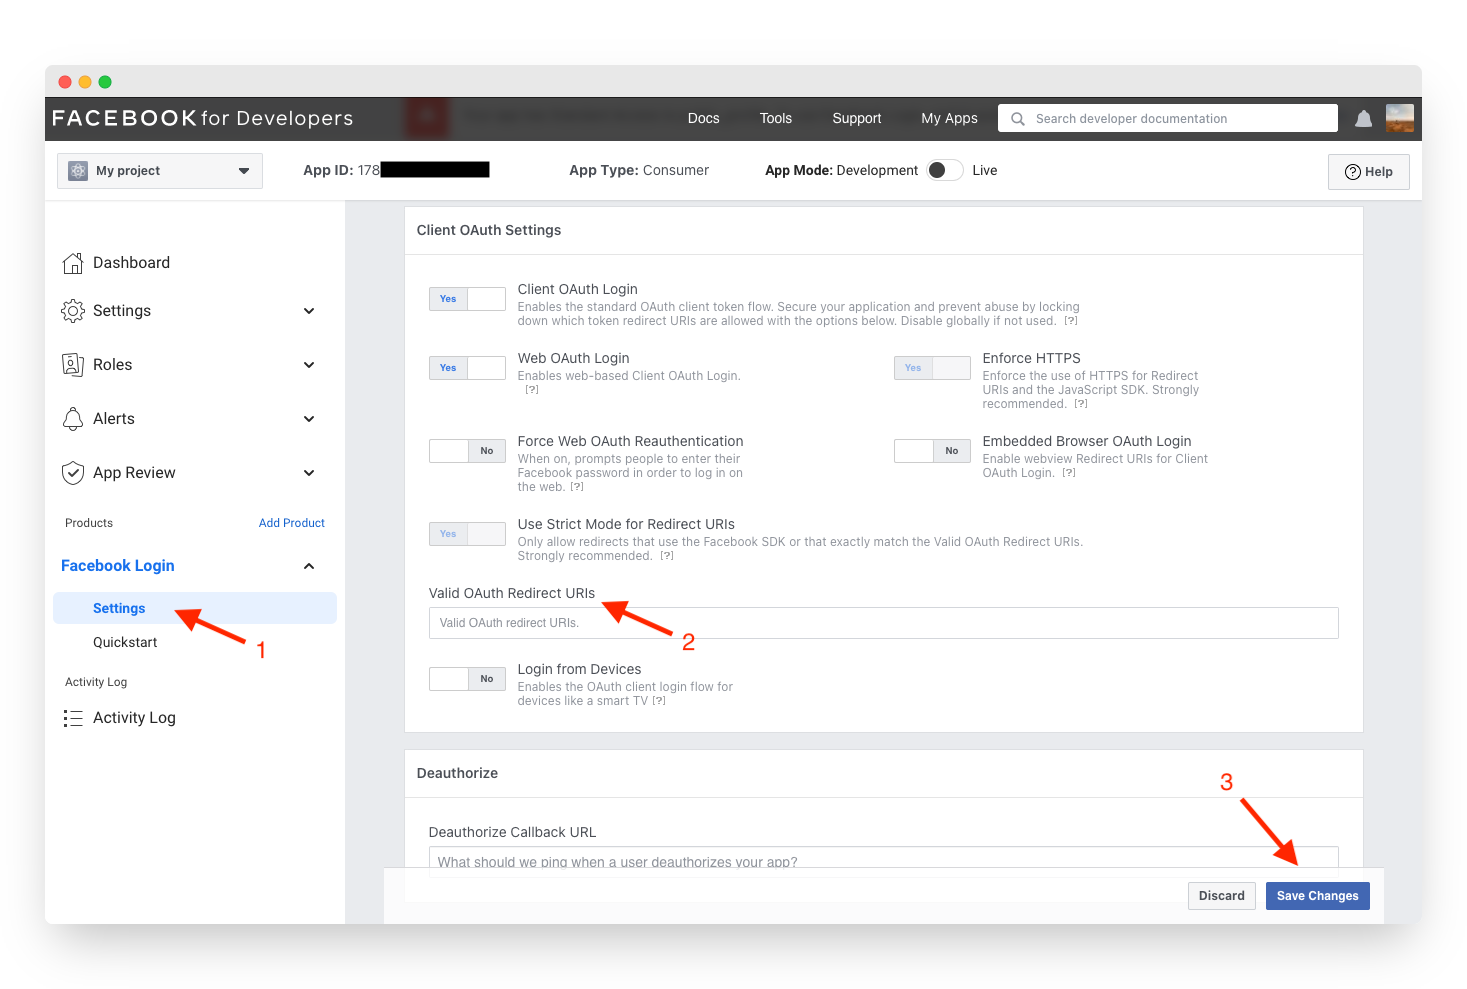Viewport: 1467px width, 989px height.
Task: Open Tools in top navigation
Action: pos(775,118)
